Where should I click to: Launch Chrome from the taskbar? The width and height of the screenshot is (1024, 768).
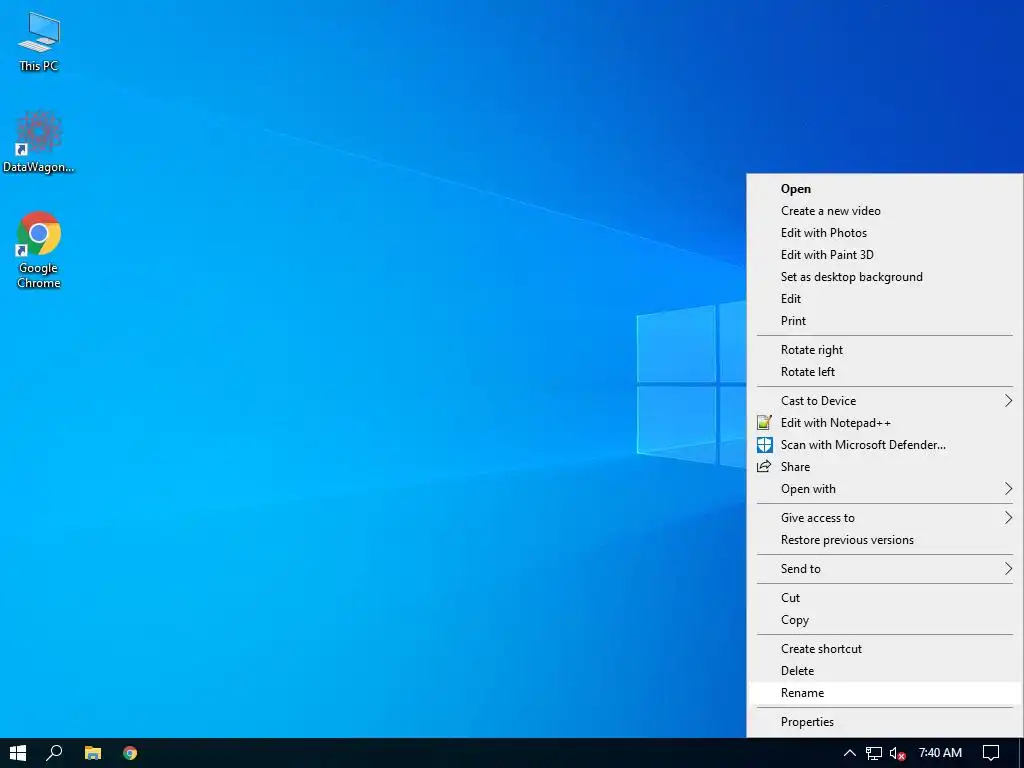(x=130, y=753)
